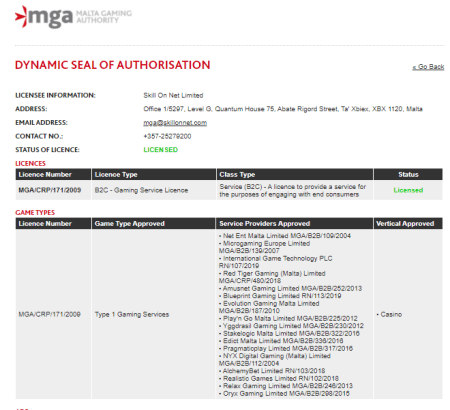Click the green Licensed status table cell
The image size is (450, 410).
point(408,190)
